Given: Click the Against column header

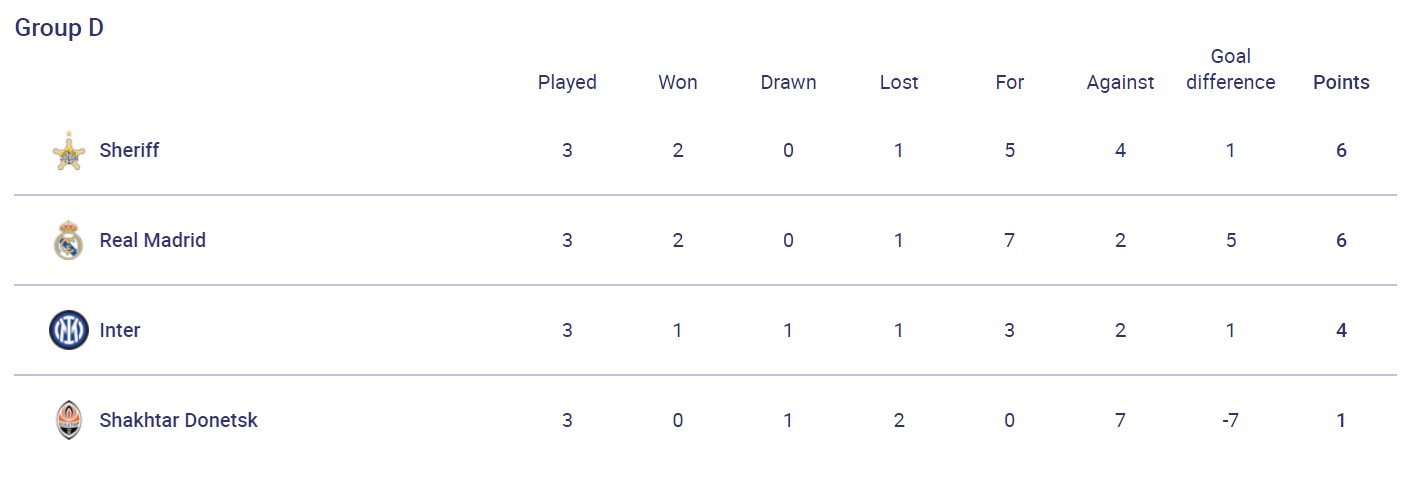Looking at the screenshot, I should point(1120,83).
